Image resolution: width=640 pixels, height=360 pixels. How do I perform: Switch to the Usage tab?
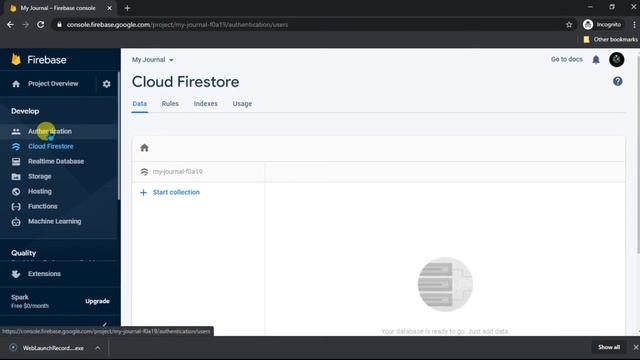tap(242, 104)
